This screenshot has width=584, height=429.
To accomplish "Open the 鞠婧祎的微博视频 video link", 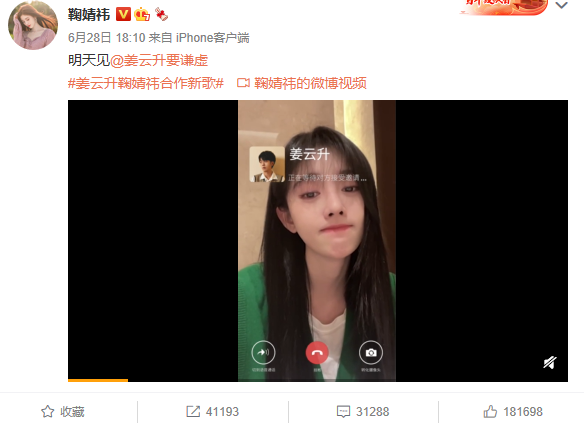I will click(302, 83).
